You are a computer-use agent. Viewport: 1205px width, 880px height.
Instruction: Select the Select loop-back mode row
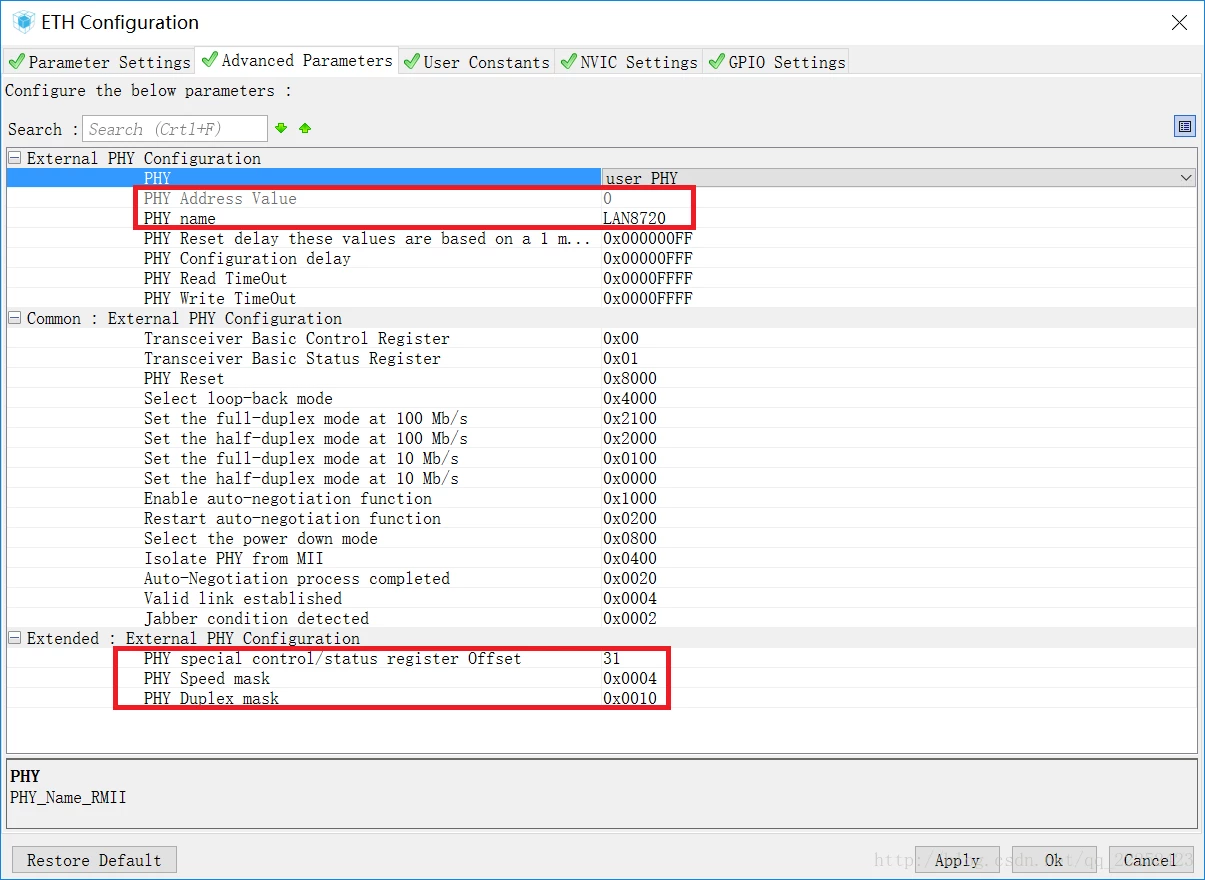pyautogui.click(x=601, y=398)
